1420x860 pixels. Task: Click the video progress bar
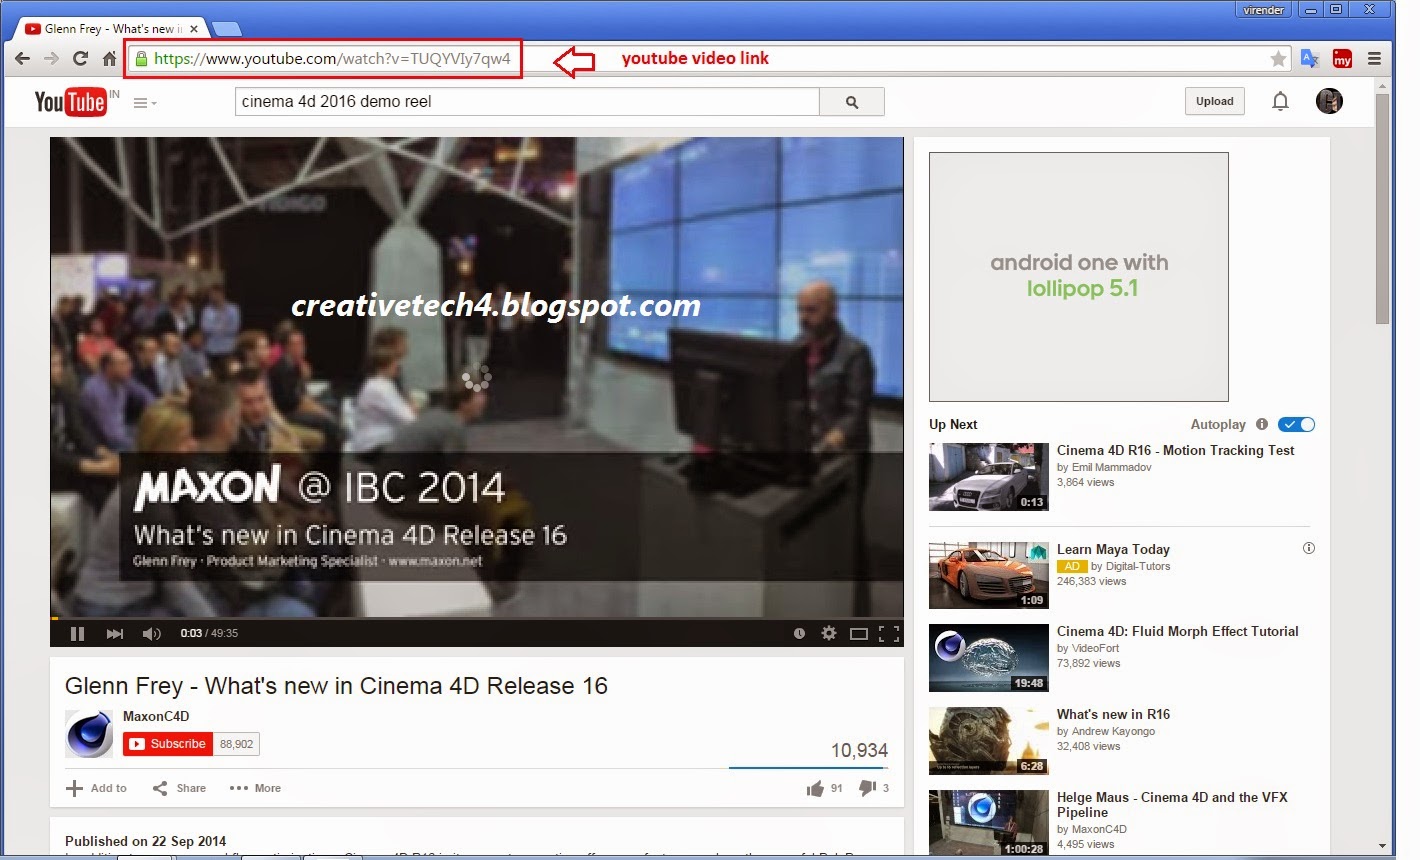coord(477,618)
